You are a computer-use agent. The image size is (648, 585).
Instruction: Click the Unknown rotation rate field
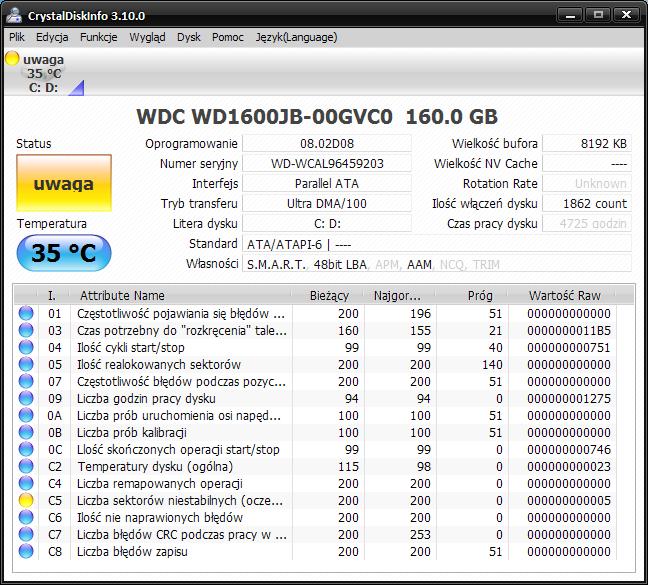587,183
